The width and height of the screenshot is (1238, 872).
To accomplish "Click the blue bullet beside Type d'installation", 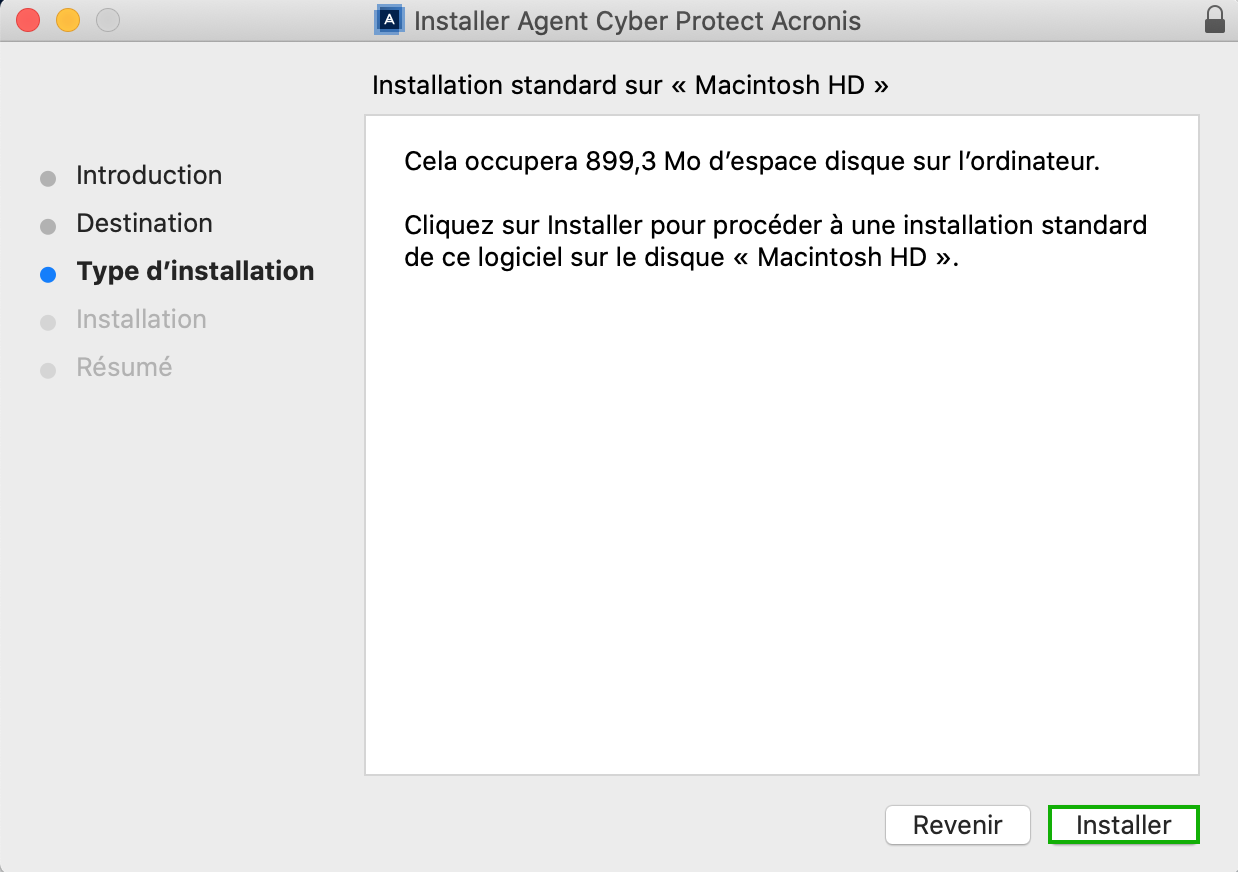I will (x=48, y=275).
